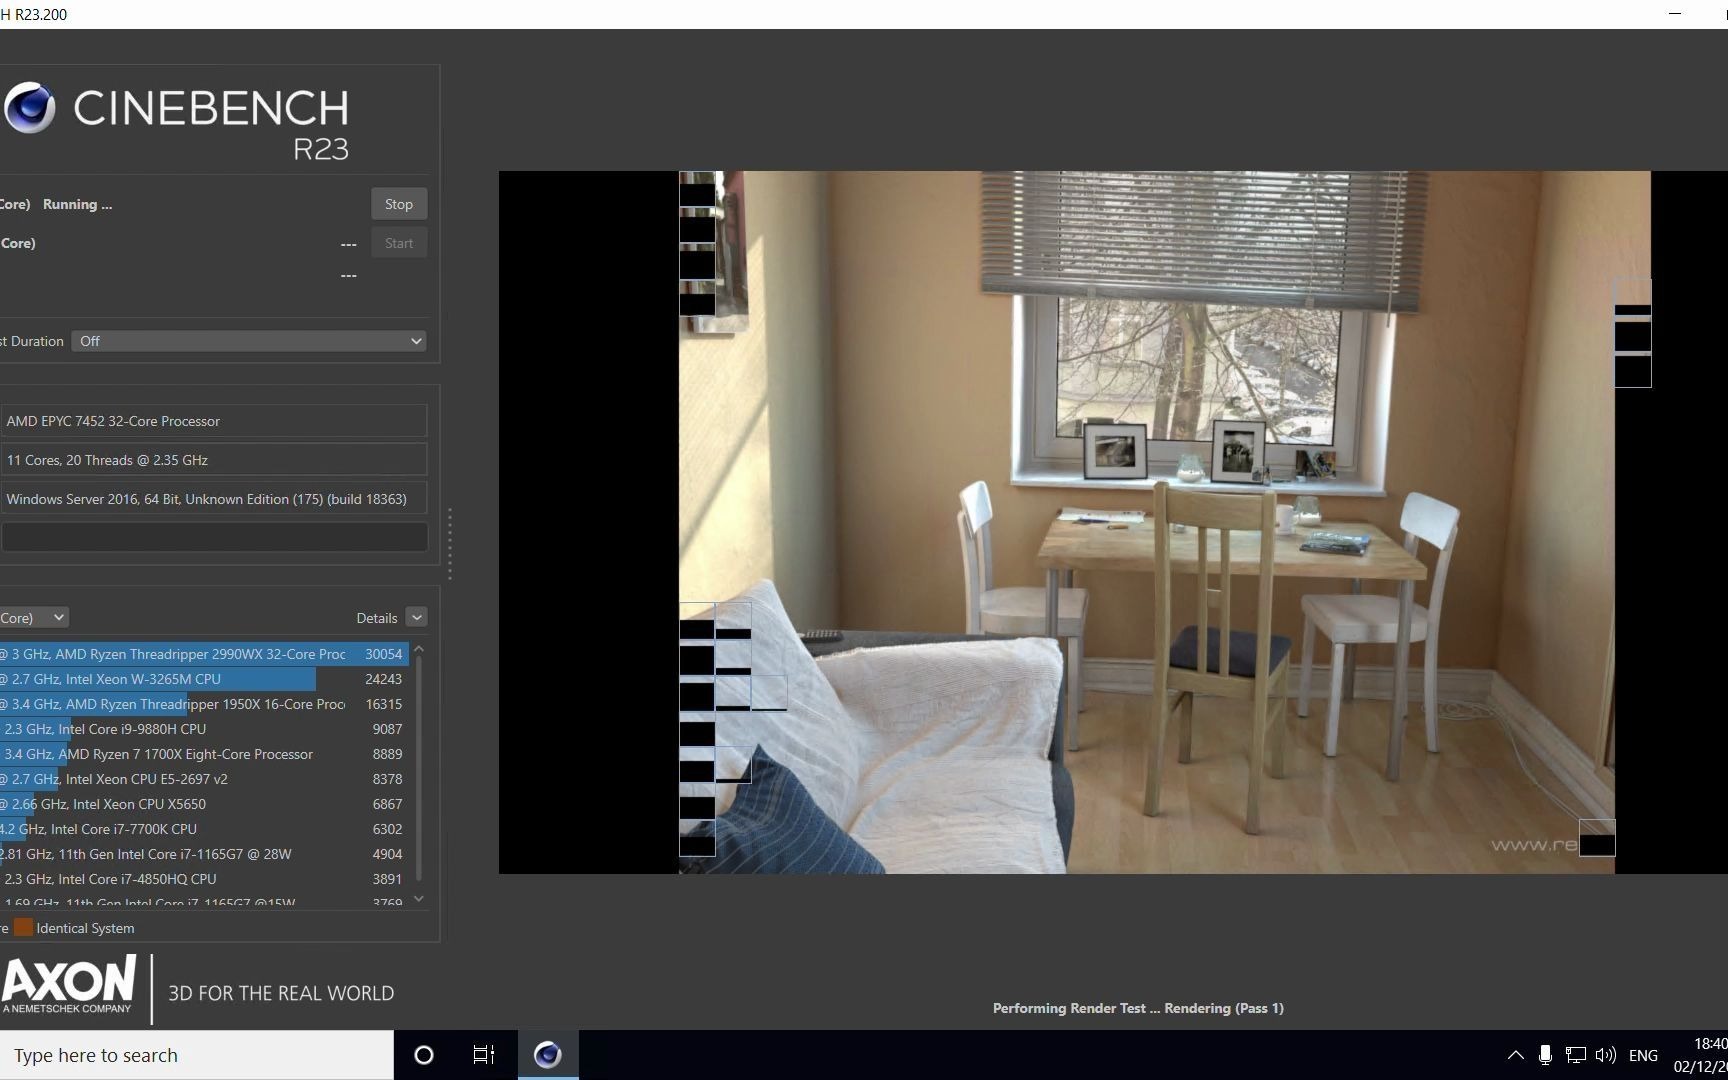Viewport: 1728px width, 1080px height.
Task: Open Cortana circle icon on taskbar
Action: (424, 1055)
